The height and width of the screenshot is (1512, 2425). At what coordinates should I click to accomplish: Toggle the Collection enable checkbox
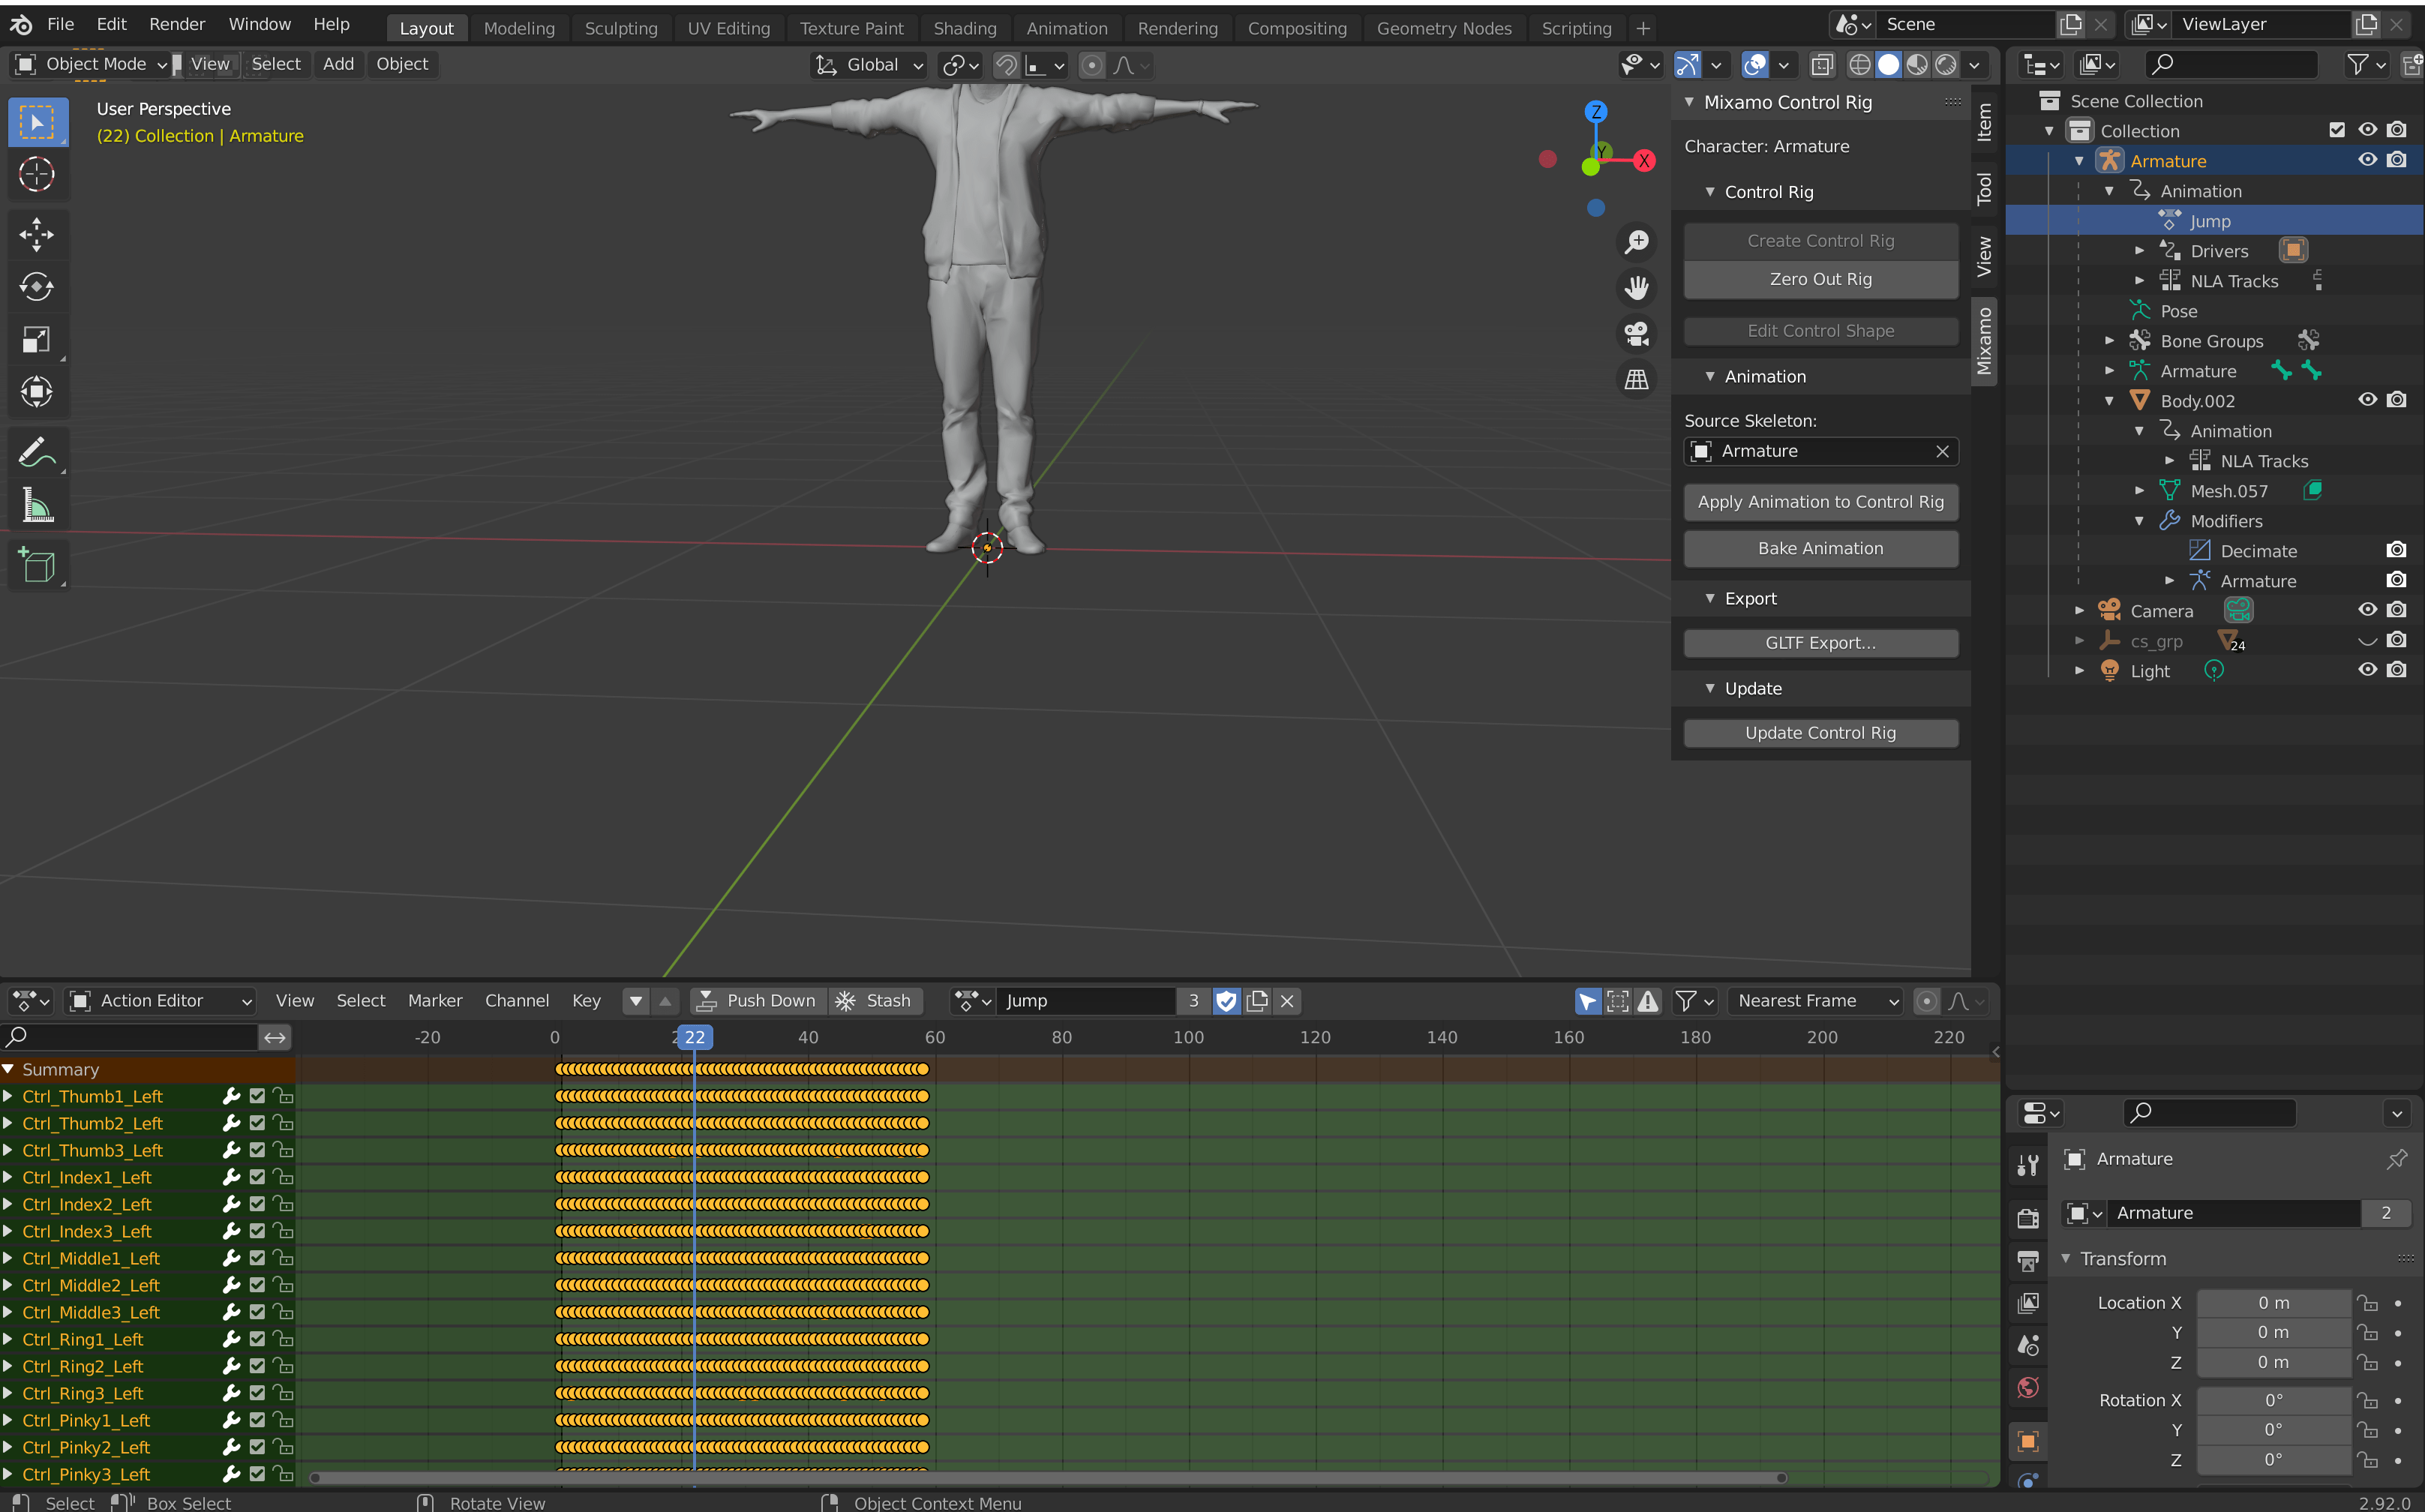pos(2337,130)
